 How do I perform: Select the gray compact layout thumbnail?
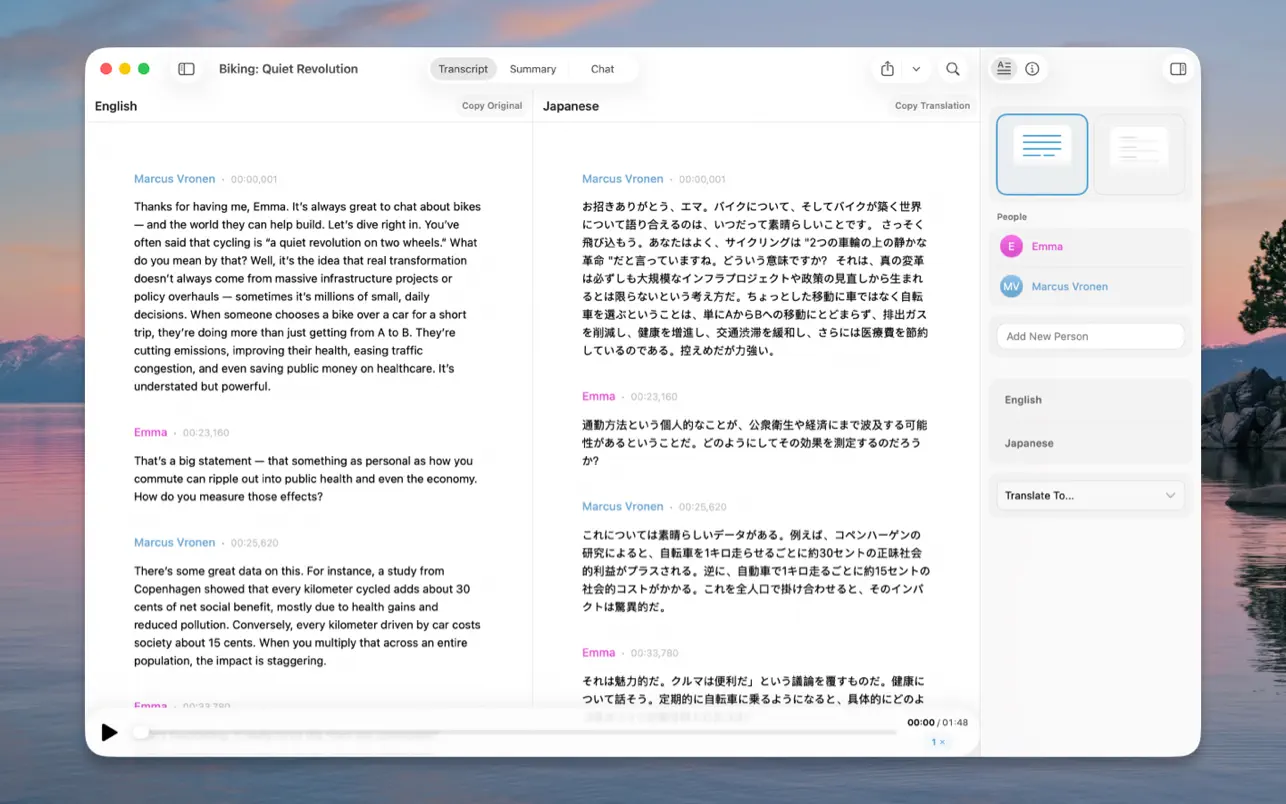click(1139, 155)
